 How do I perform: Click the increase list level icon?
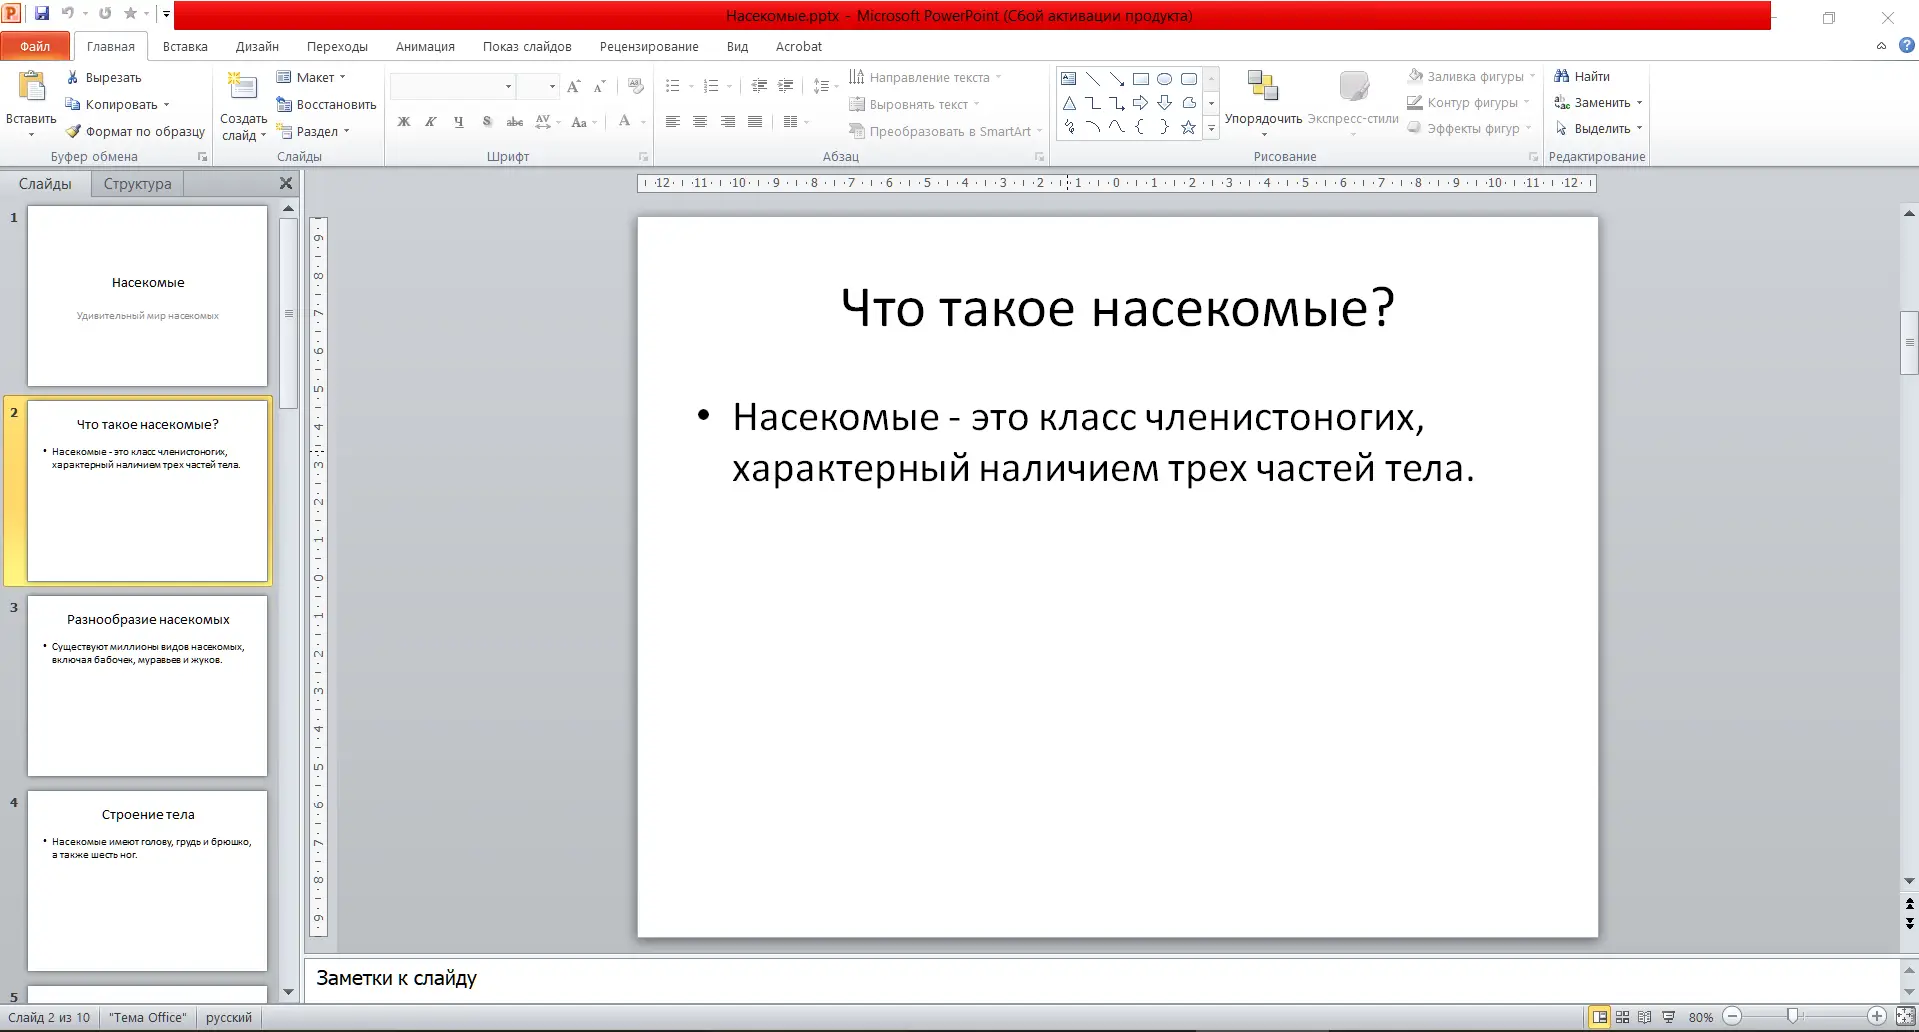pyautogui.click(x=786, y=86)
